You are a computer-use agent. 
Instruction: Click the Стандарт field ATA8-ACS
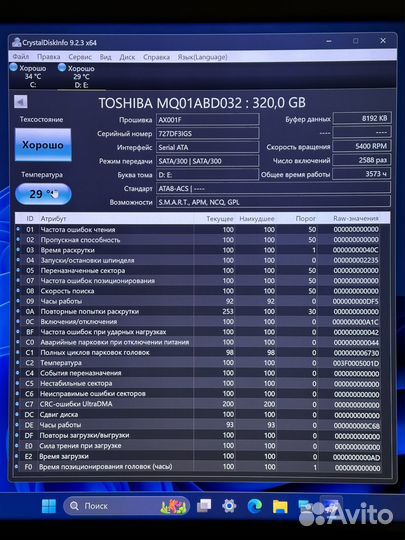pos(273,188)
